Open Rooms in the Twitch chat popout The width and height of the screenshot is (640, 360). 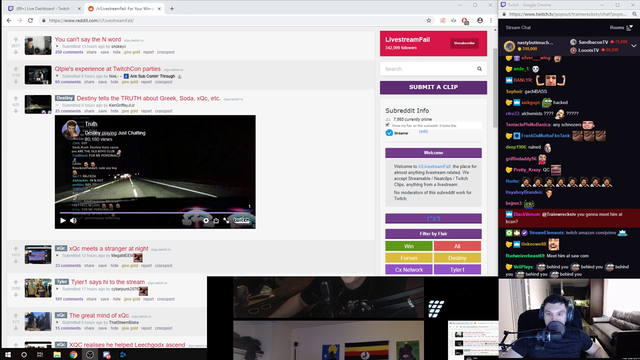621,28
